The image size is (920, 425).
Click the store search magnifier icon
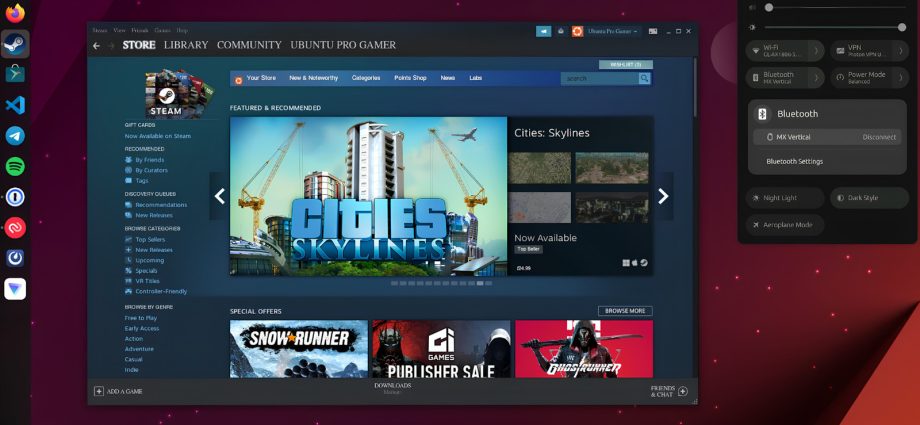(x=644, y=79)
